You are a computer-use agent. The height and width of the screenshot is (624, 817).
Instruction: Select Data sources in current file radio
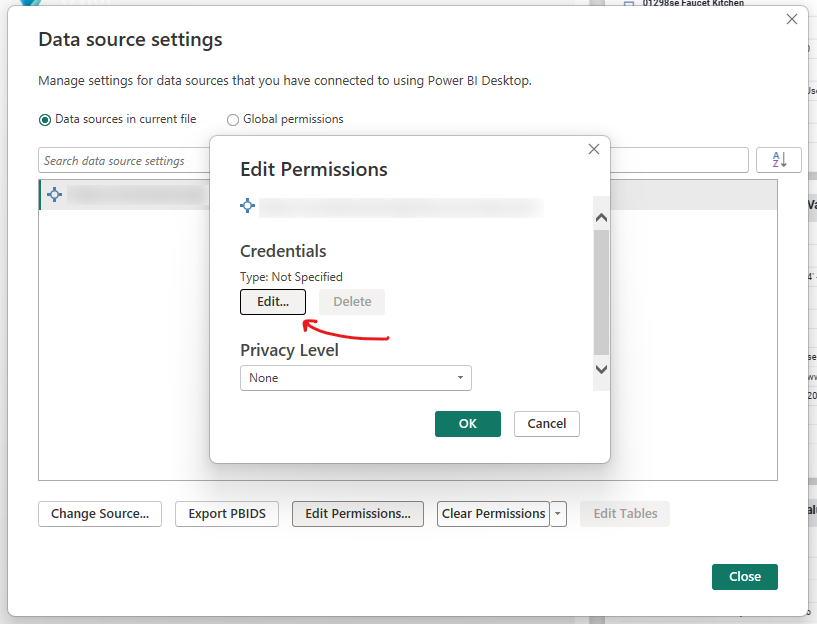coord(45,119)
